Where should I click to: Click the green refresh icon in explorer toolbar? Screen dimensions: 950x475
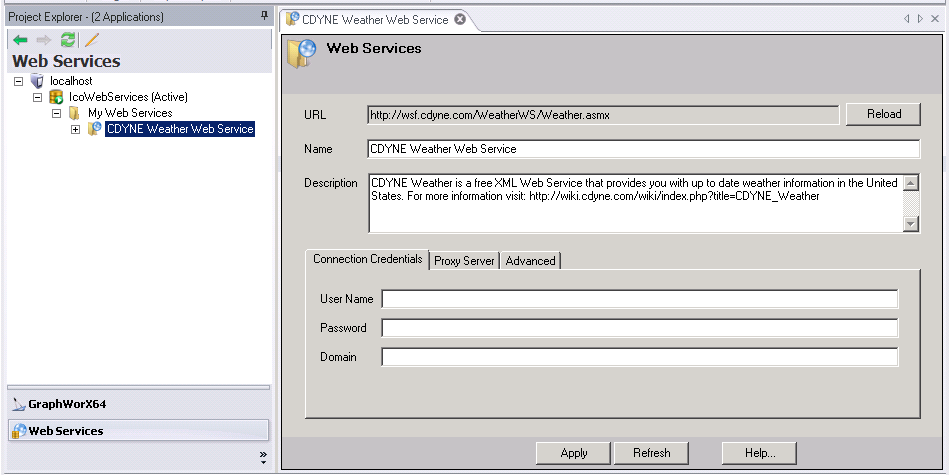[68, 40]
